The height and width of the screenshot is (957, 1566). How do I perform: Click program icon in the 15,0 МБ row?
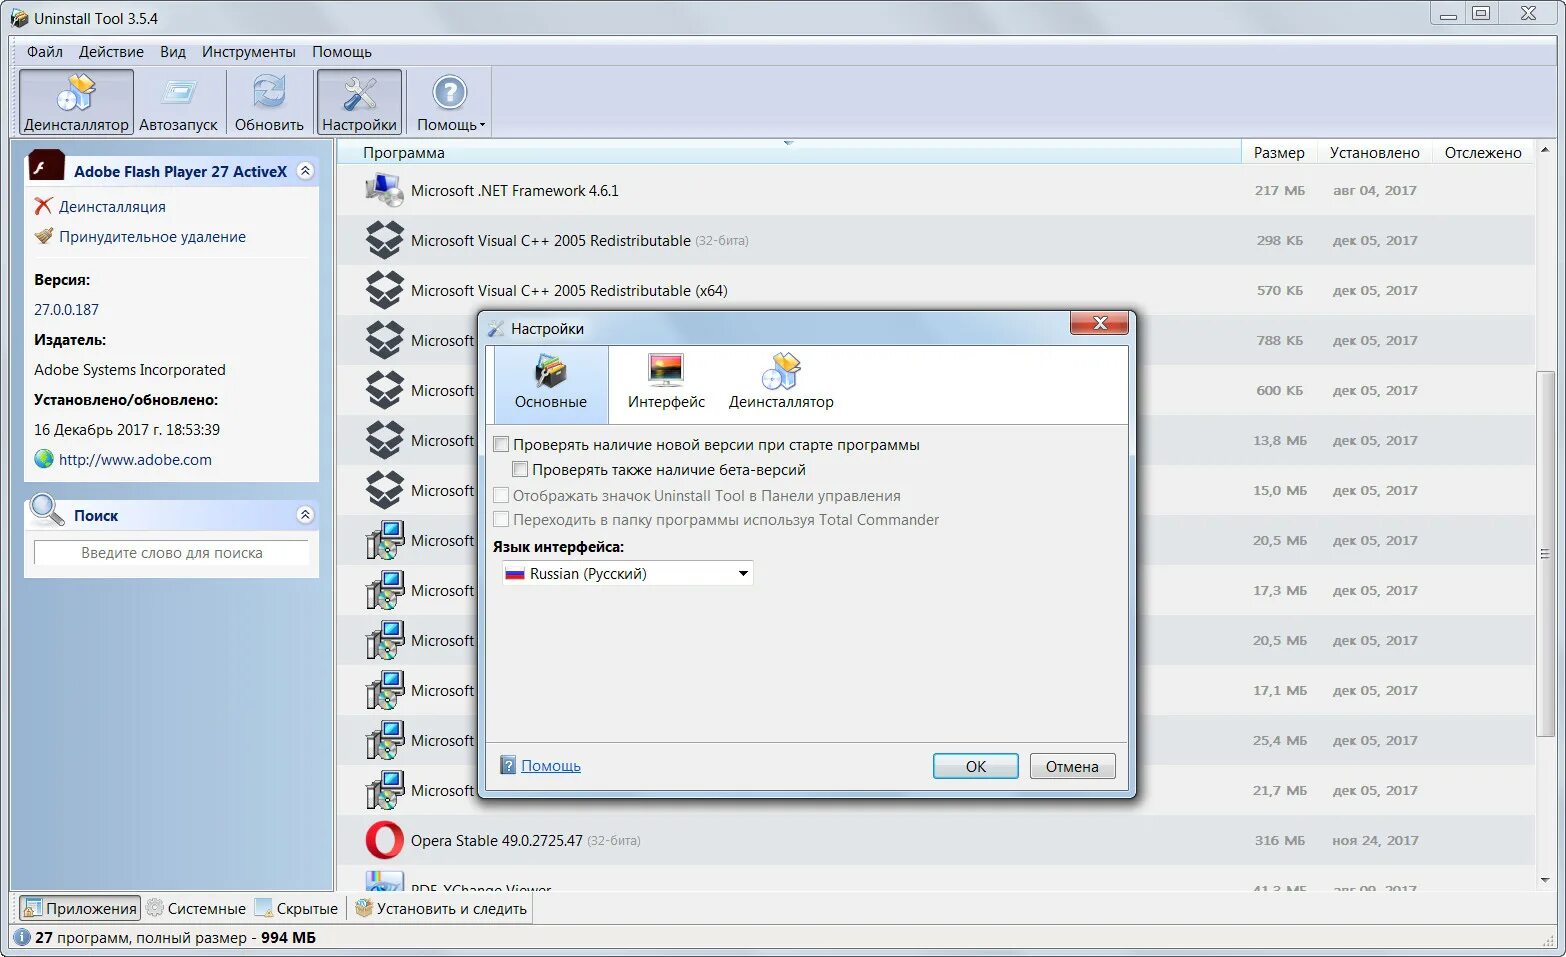[x=384, y=490]
